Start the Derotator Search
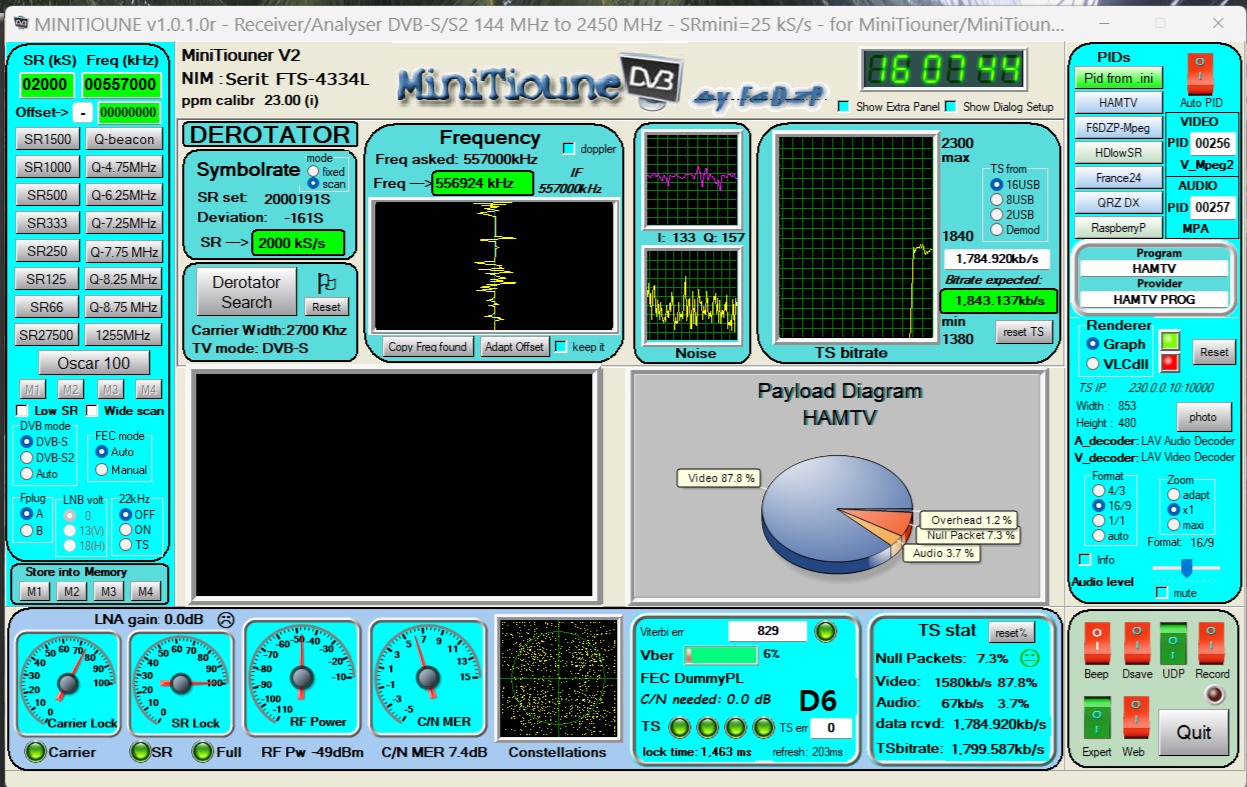Image resolution: width=1247 pixels, height=787 pixels. coord(246,293)
